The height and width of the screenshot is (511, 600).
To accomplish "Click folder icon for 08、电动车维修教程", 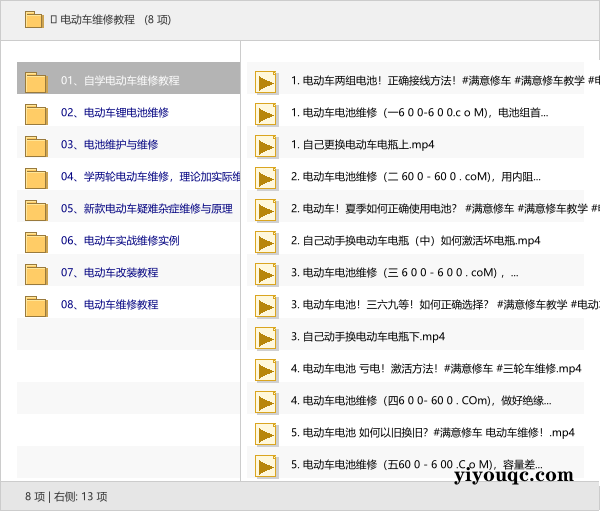I will pos(36,305).
